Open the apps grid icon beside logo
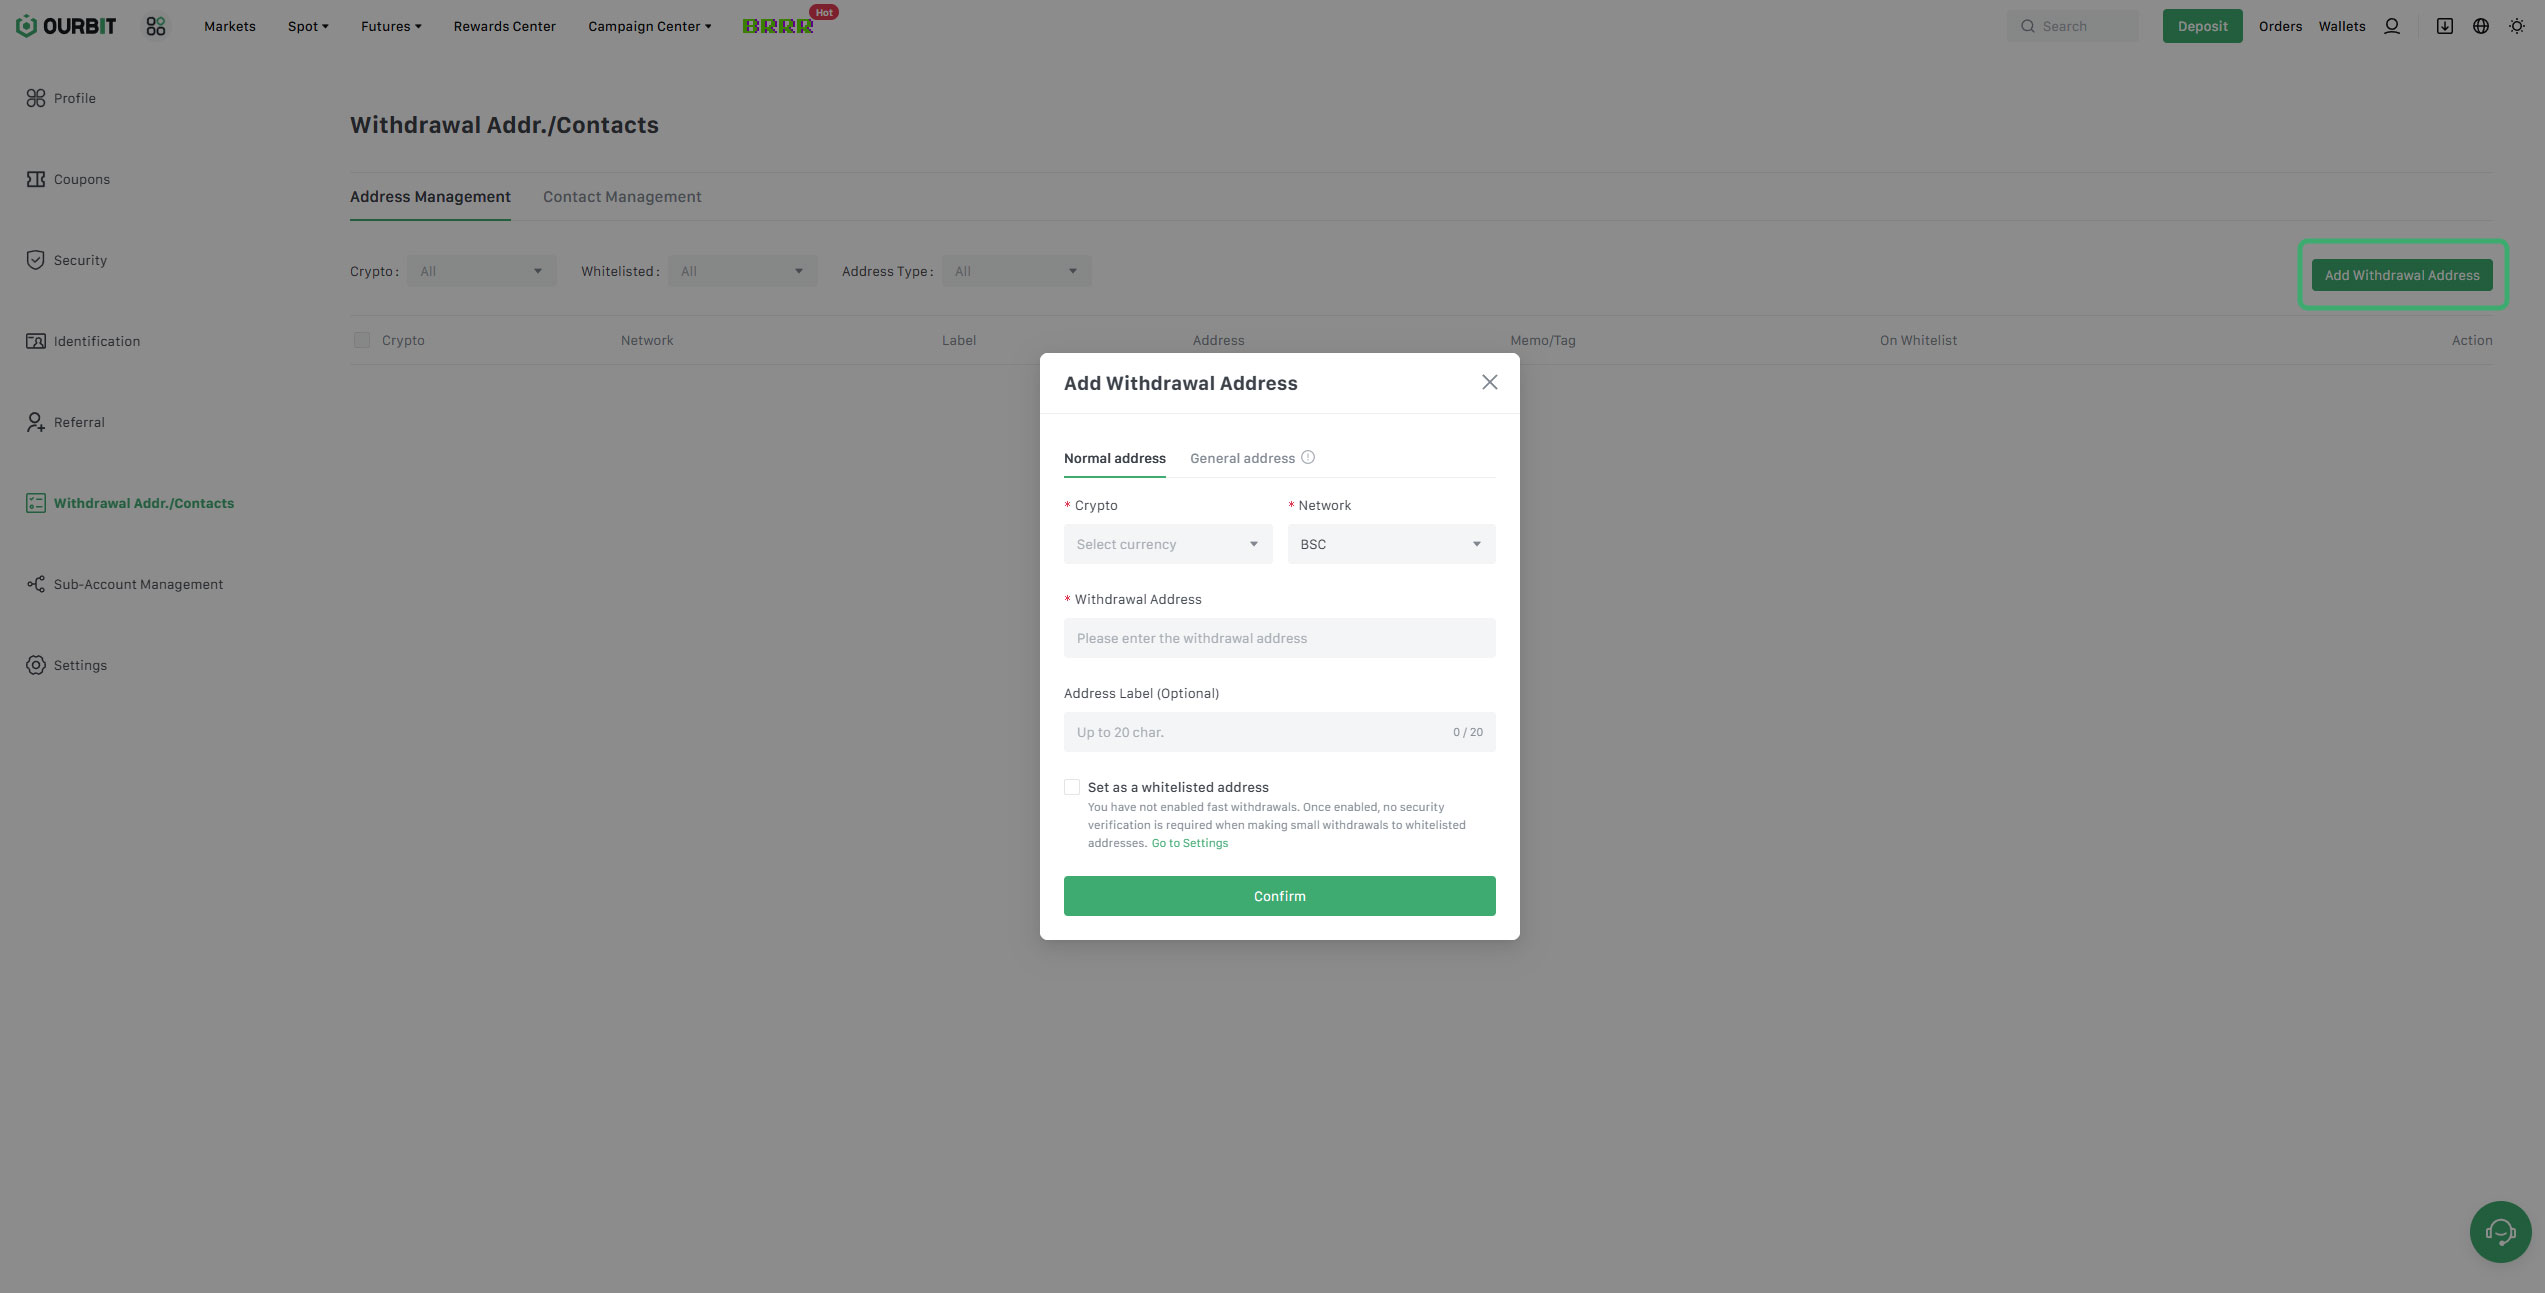 (156, 26)
